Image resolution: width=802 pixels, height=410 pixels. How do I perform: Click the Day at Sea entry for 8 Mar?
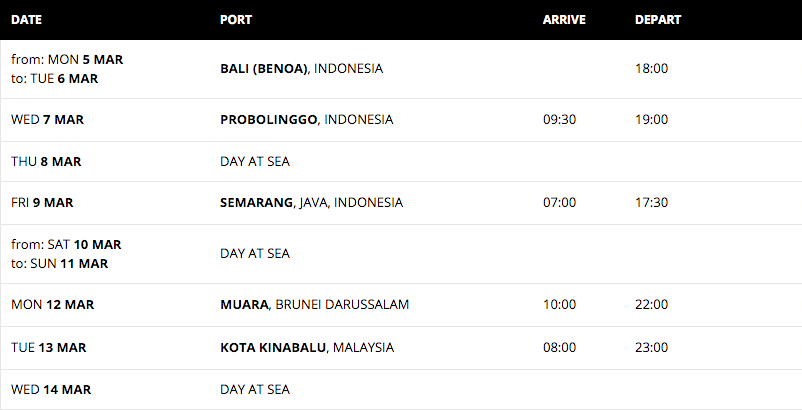[255, 162]
